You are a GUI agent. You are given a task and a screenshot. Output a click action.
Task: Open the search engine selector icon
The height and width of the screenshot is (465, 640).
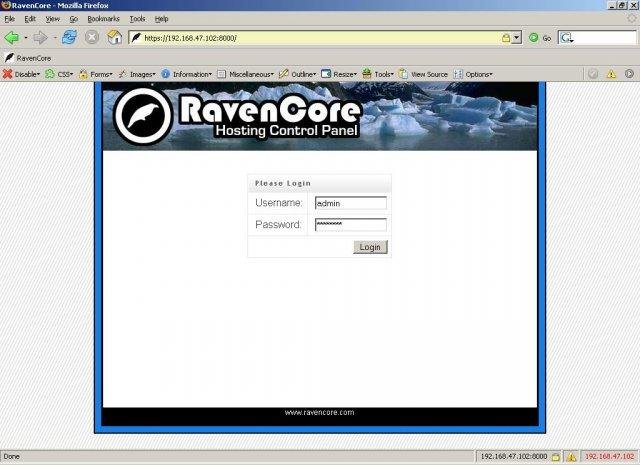566,38
